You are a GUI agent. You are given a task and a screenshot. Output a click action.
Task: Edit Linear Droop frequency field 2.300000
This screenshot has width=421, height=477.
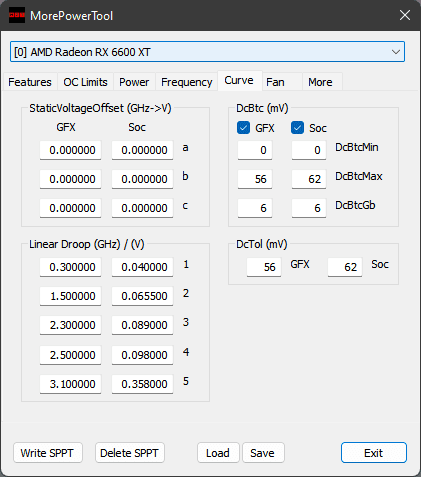pos(70,325)
